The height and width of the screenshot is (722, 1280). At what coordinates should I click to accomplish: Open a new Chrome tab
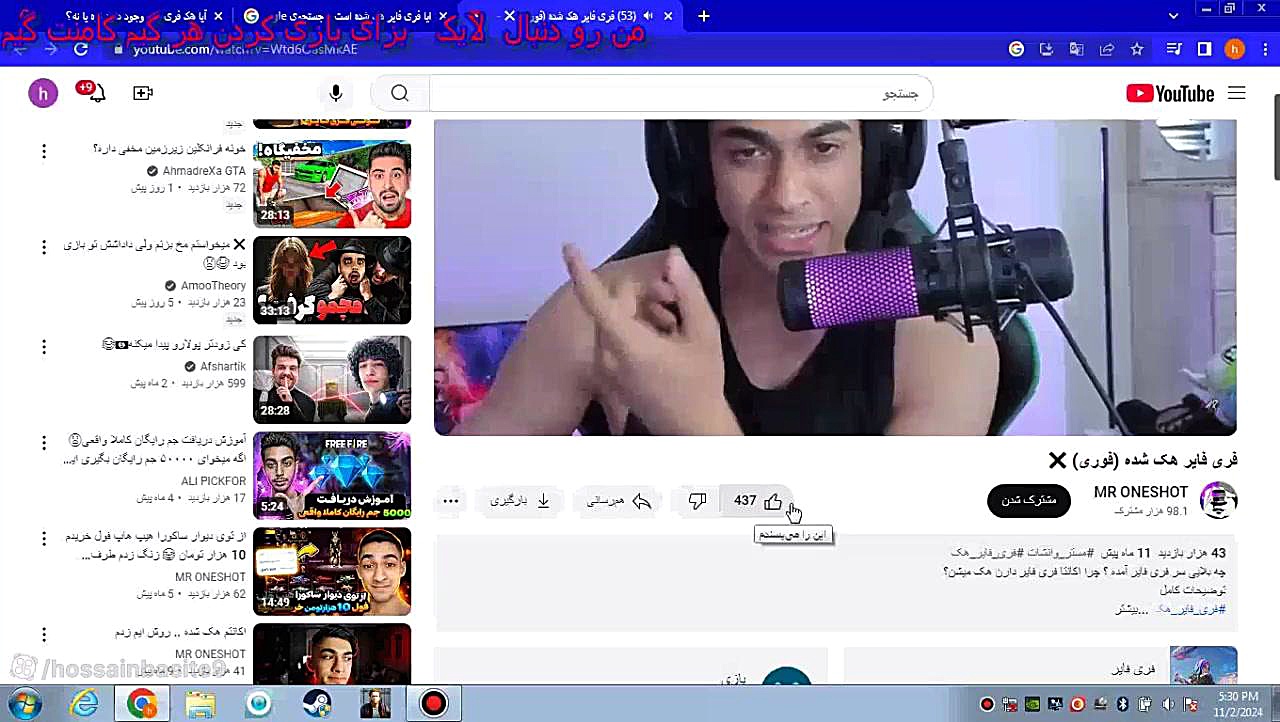click(704, 16)
